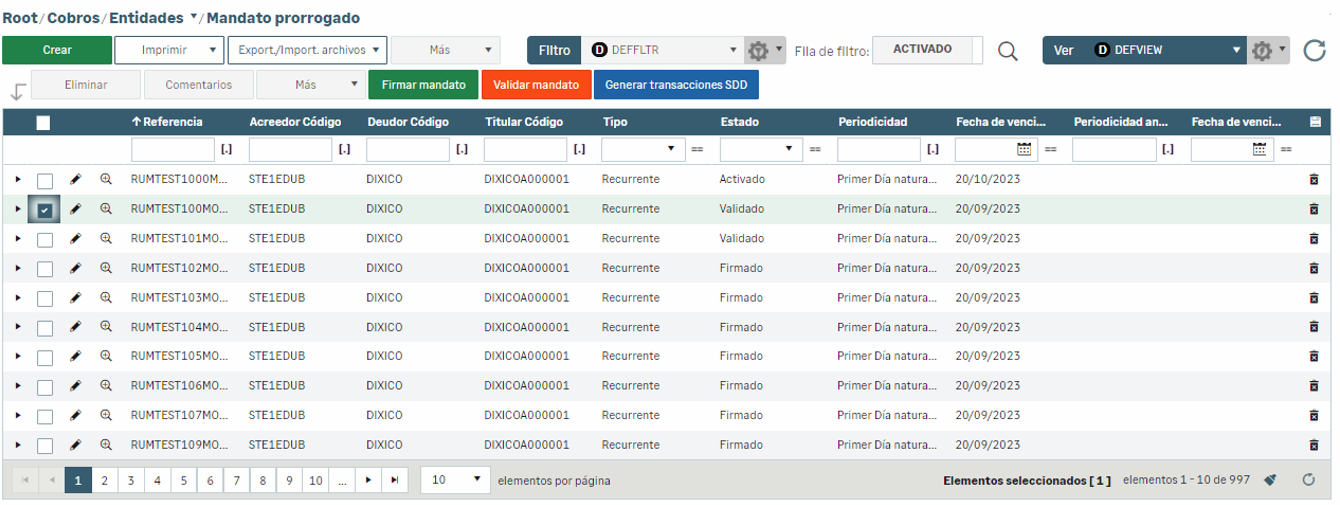This screenshot has width=1340, height=505.
Task: Open the filter settings gear icon
Action: click(x=759, y=50)
